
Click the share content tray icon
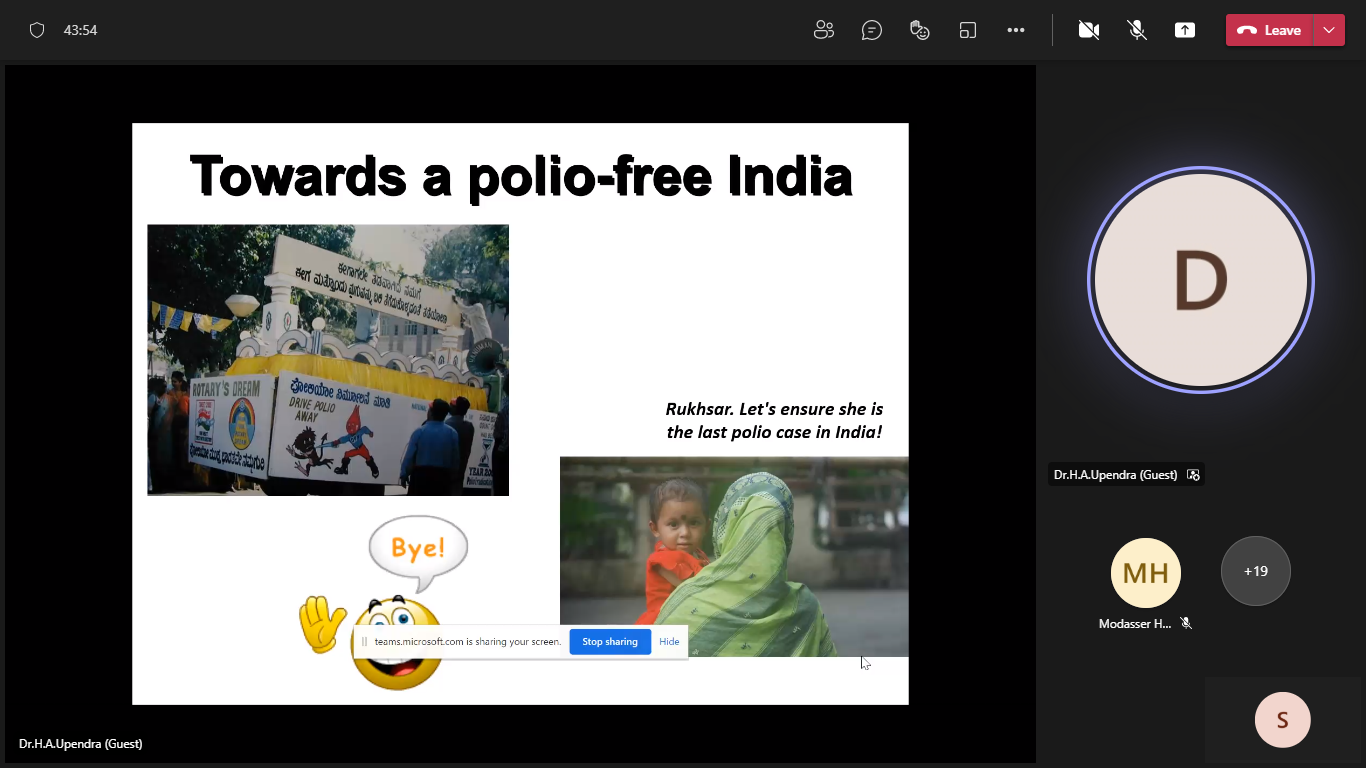click(1185, 30)
